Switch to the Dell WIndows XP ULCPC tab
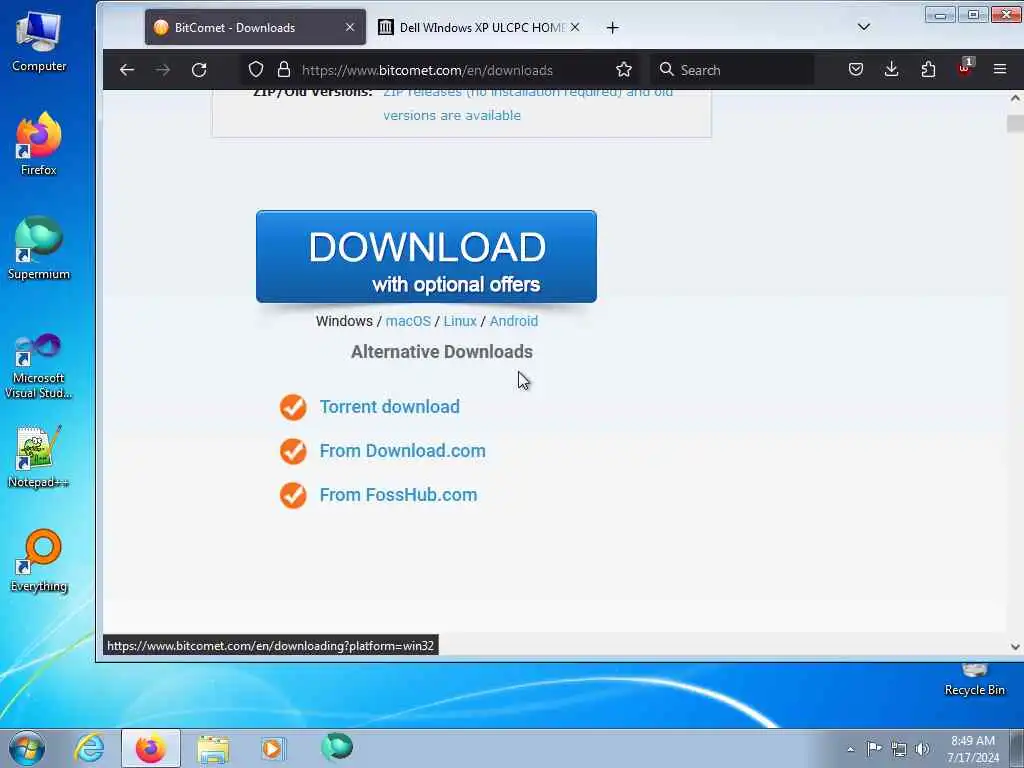1024x768 pixels. 481,27
